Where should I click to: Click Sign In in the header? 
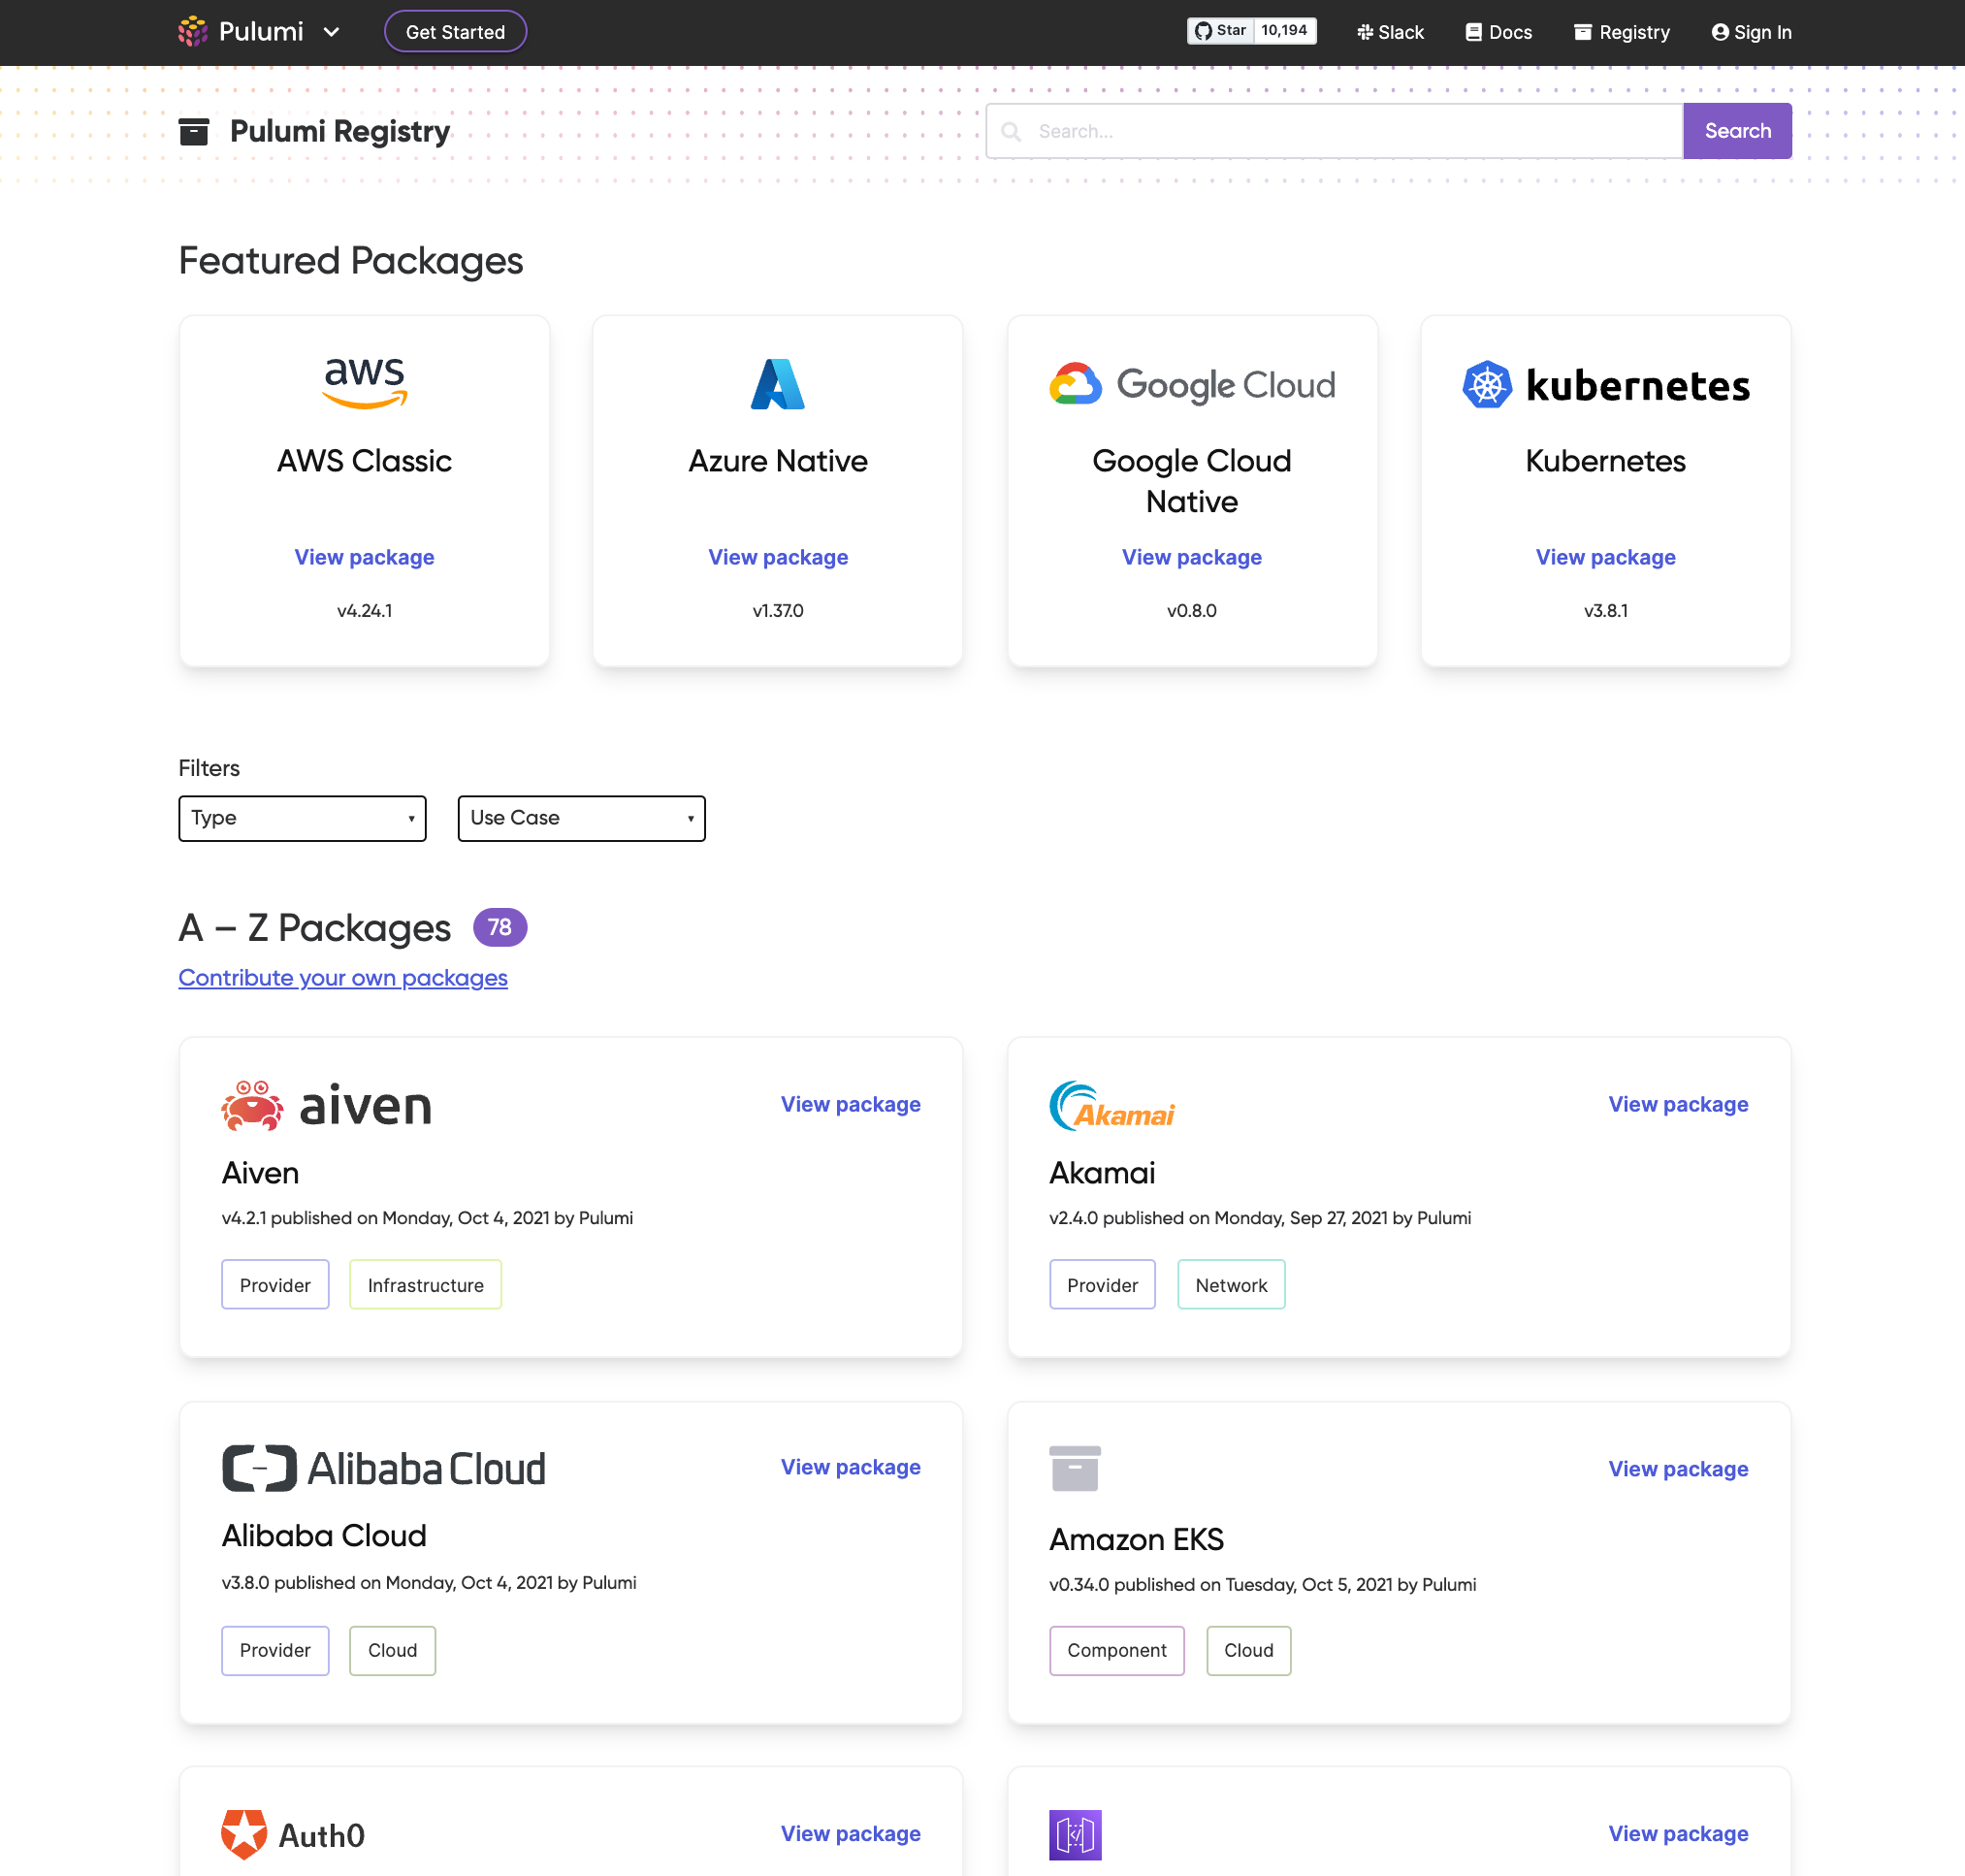[1751, 32]
